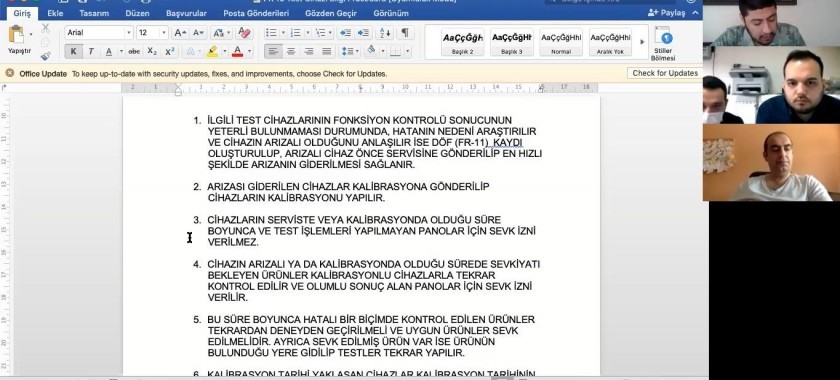This screenshot has width=840, height=380.
Task: Toggle bold with the K button
Action: pos(73,51)
